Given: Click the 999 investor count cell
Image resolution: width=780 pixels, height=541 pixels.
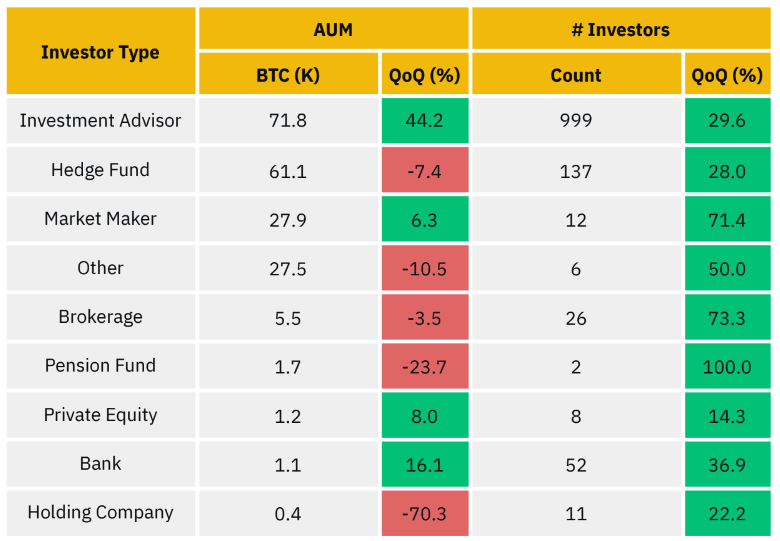Looking at the screenshot, I should (x=576, y=121).
